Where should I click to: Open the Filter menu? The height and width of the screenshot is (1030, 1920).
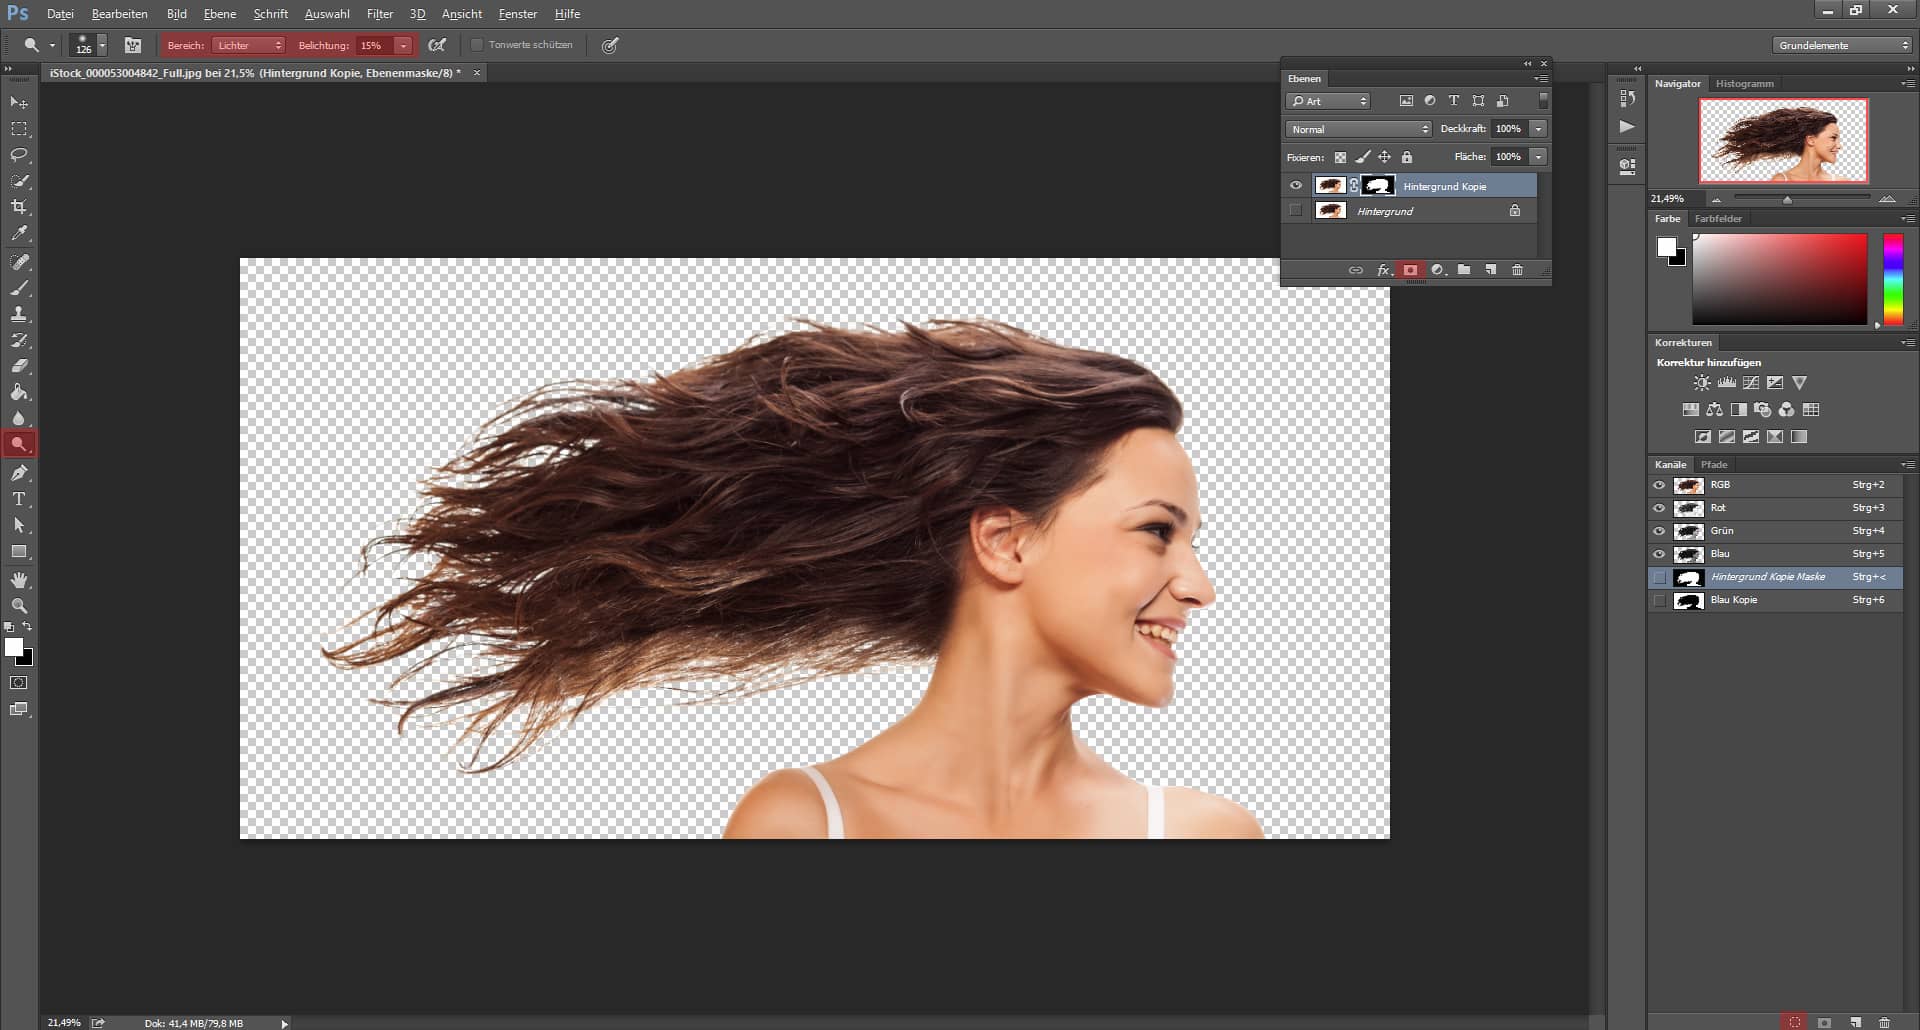point(380,14)
